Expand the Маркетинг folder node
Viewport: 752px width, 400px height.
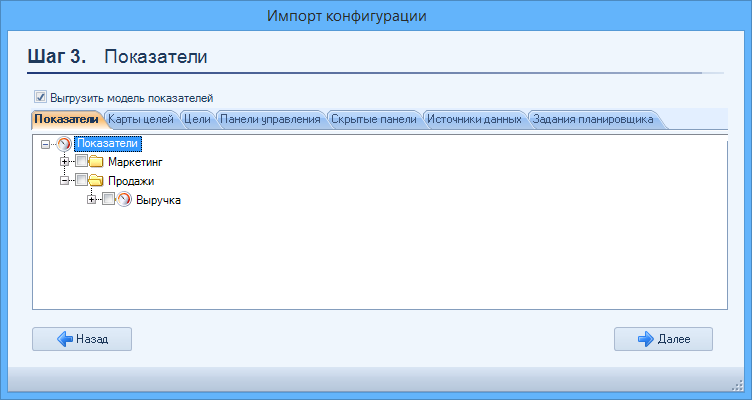[64, 162]
